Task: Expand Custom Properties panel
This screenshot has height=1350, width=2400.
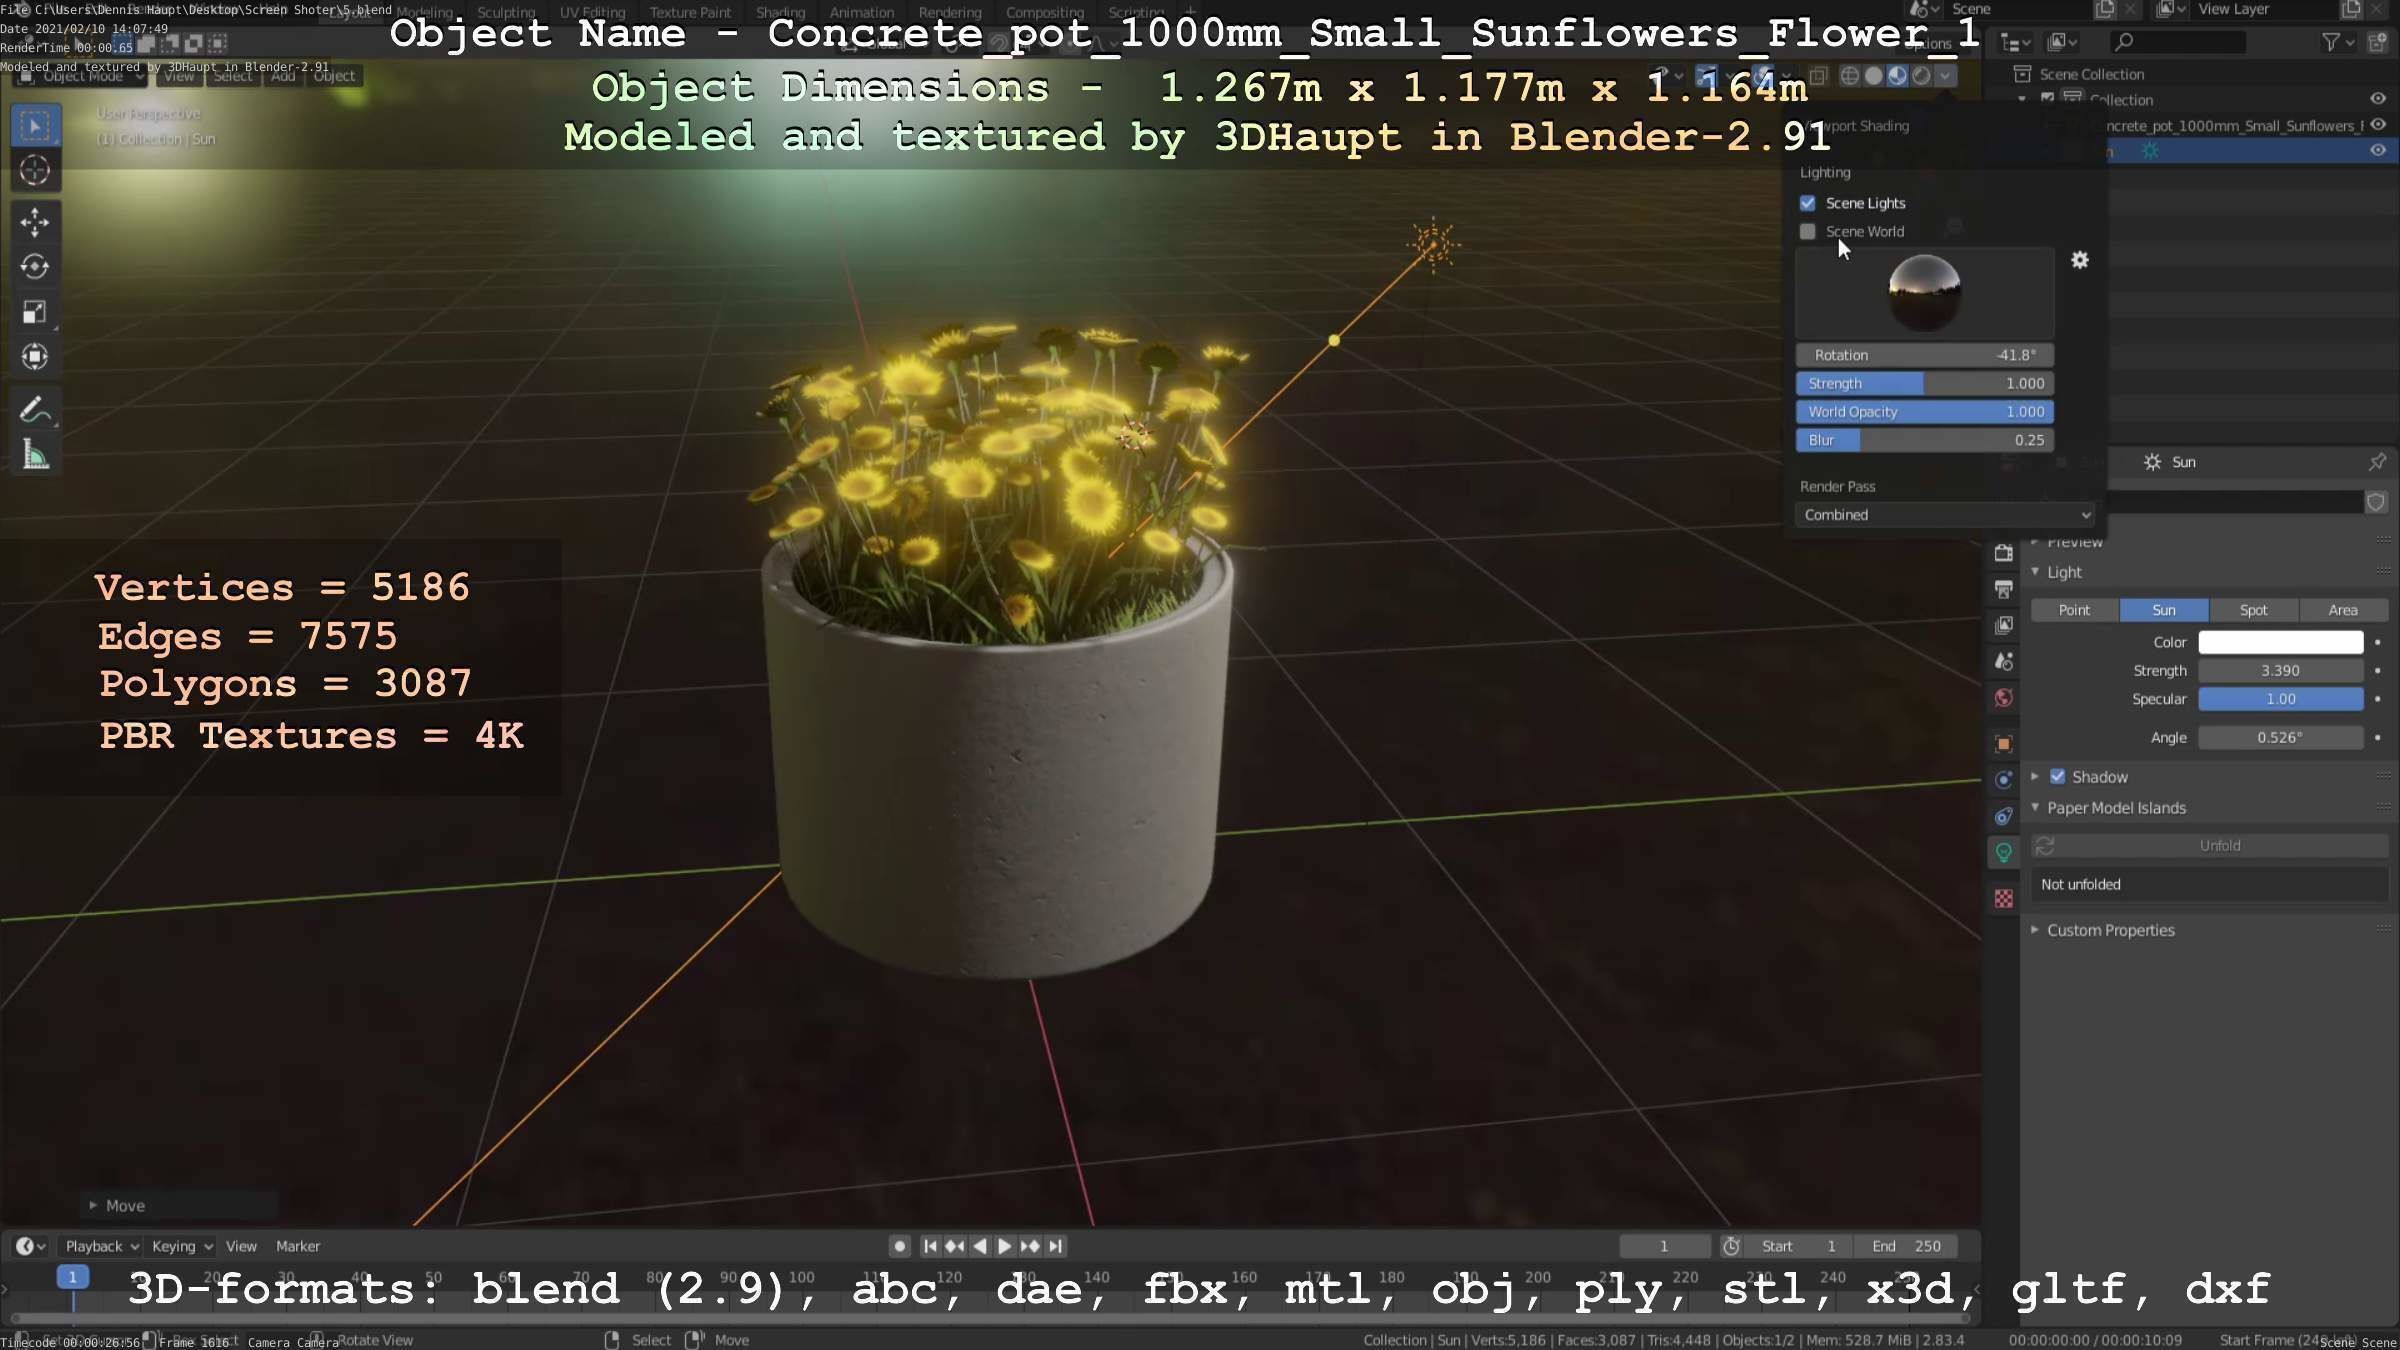Action: (x=2035, y=930)
